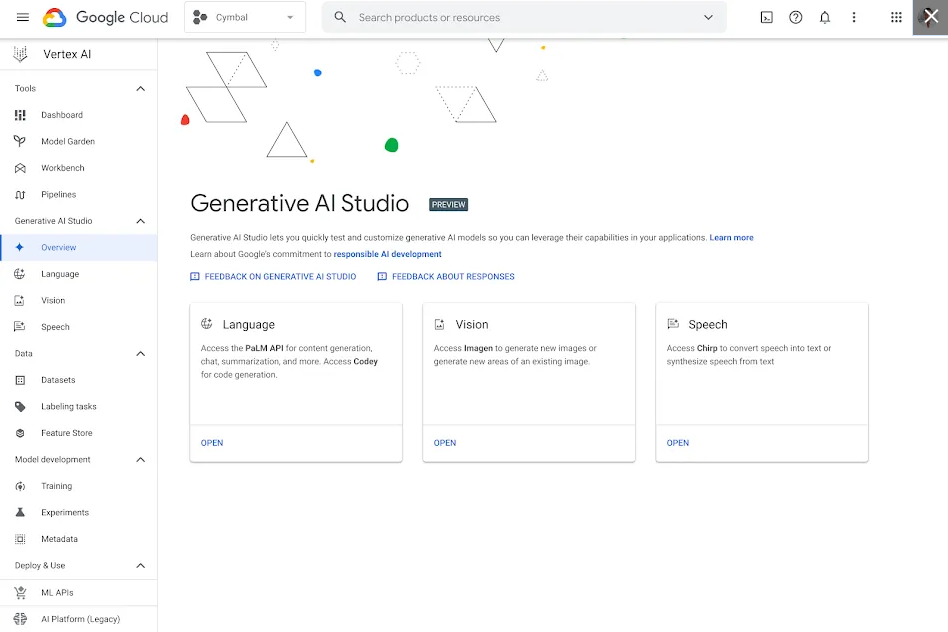Click the Data section label
948x632 pixels.
point(24,354)
